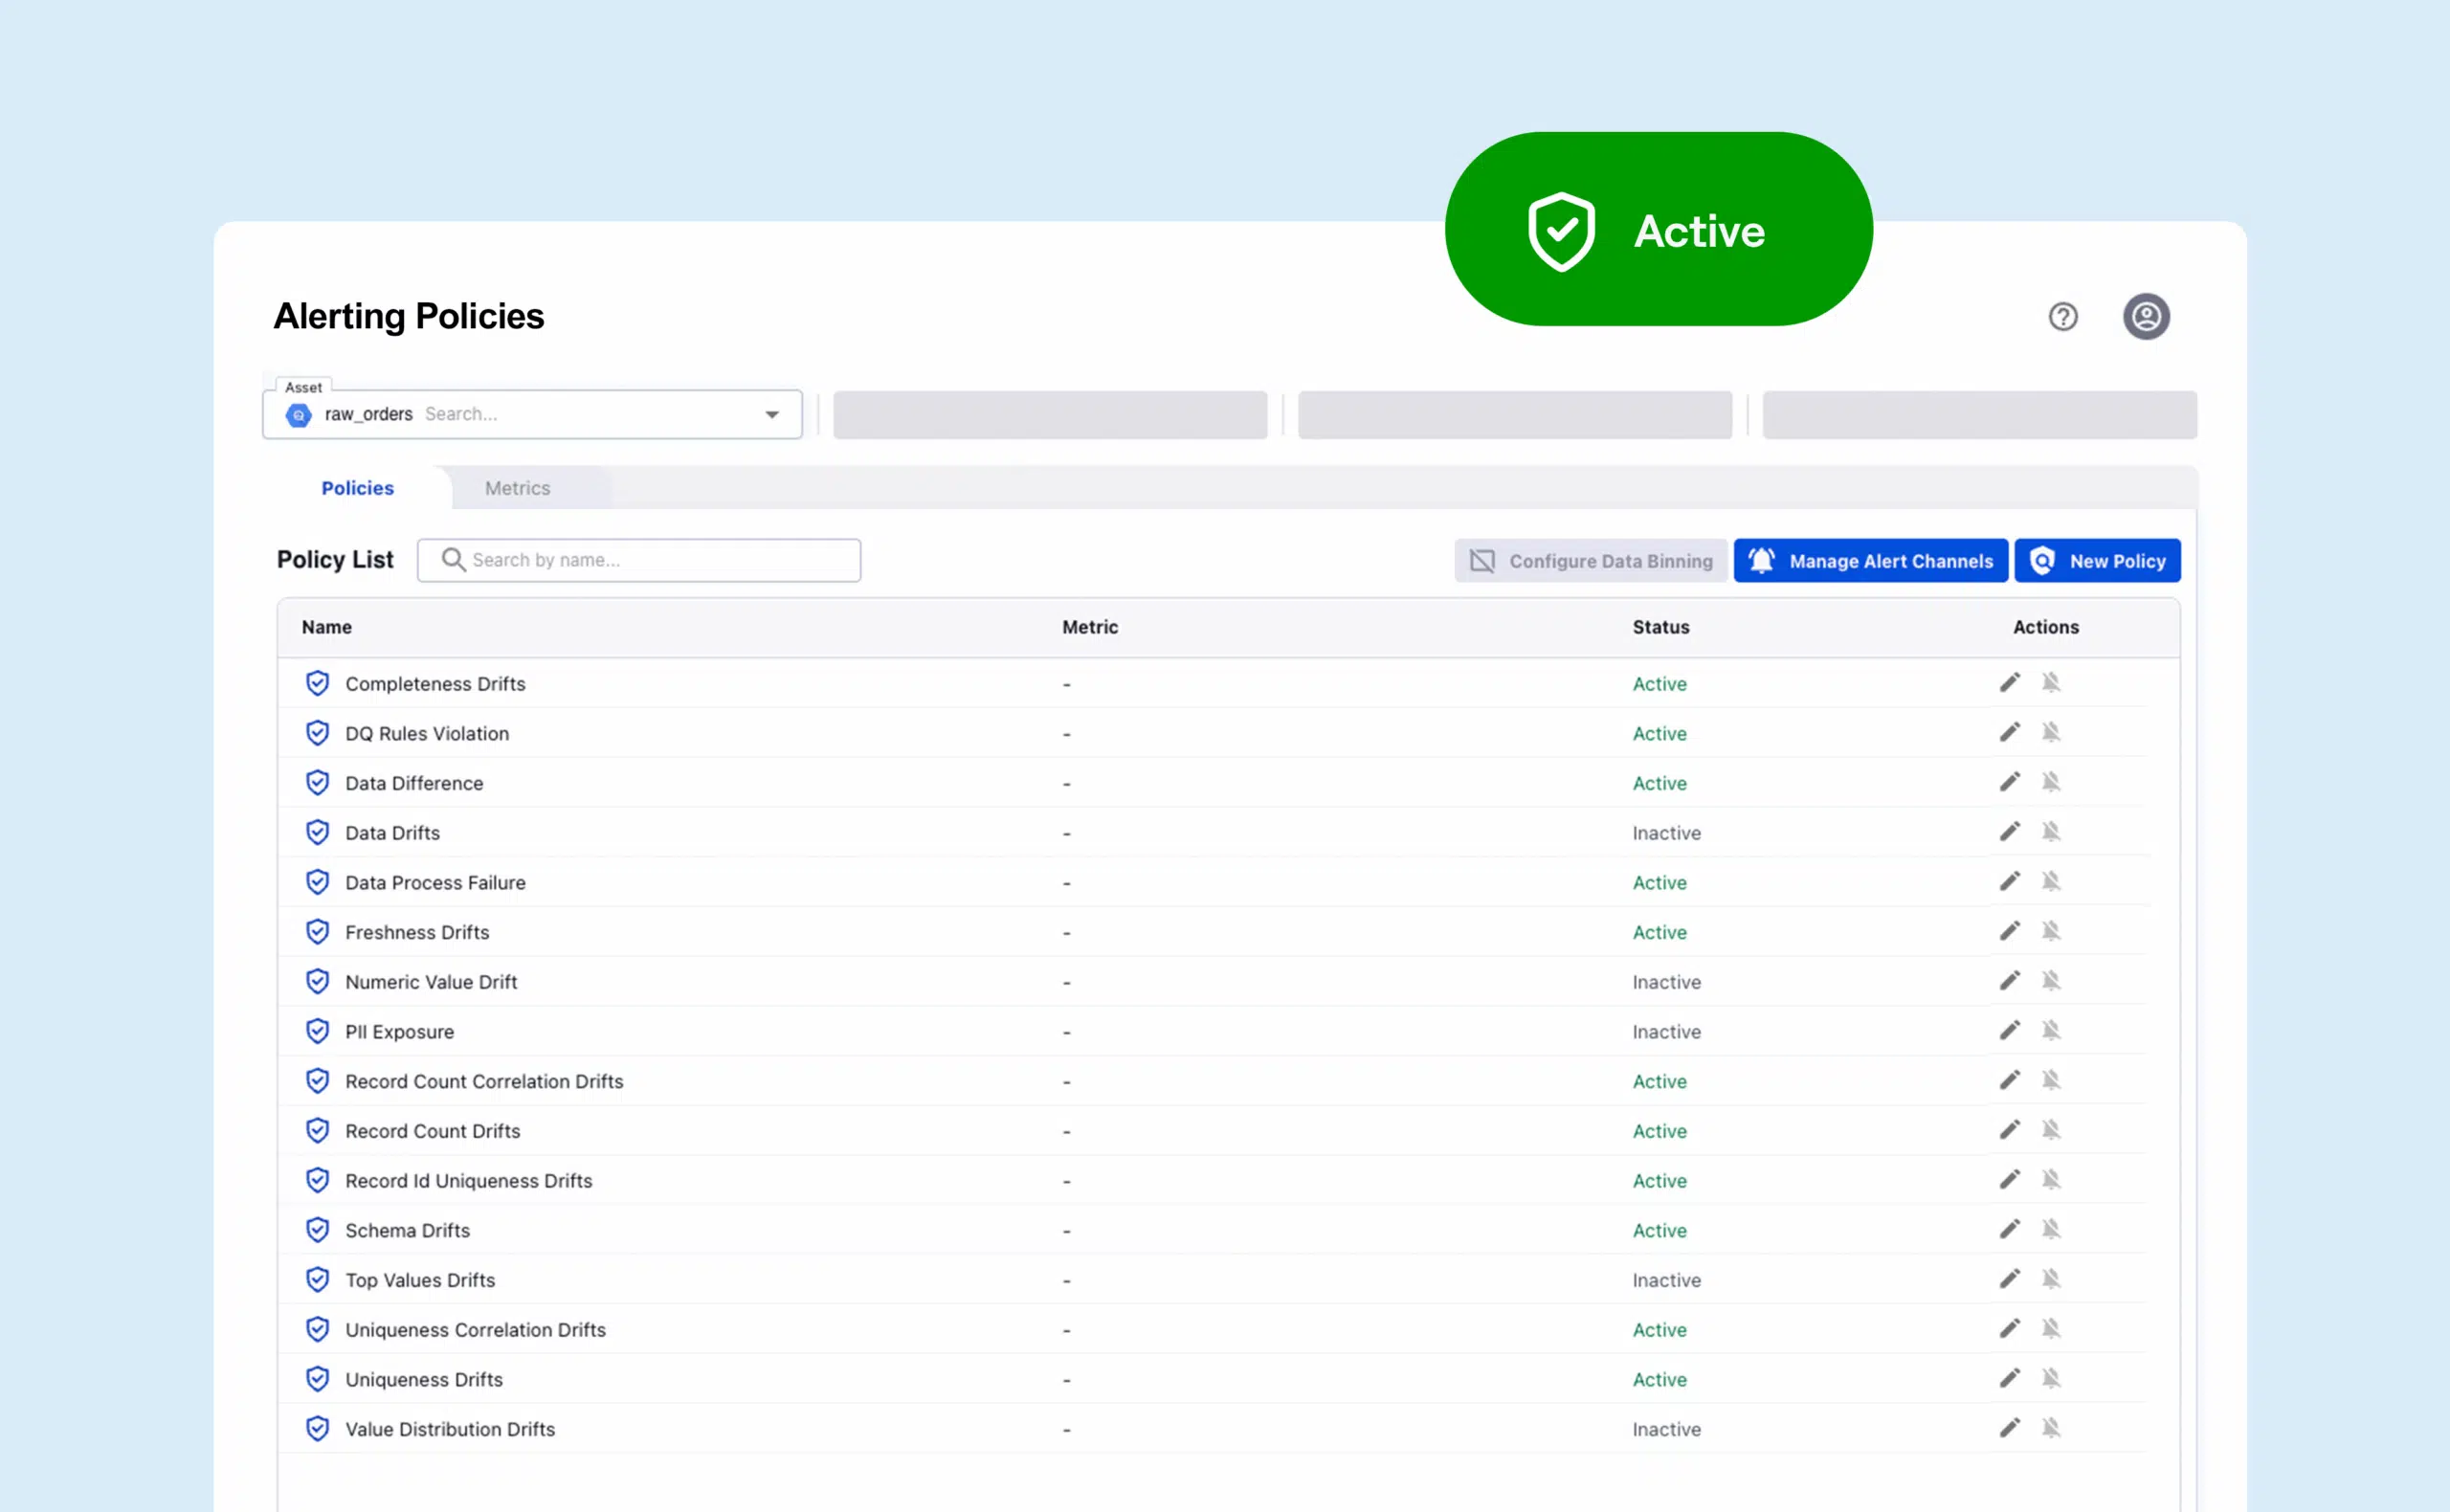2450x1512 pixels.
Task: Select the shield icon next to Completeness Drifts
Action: 318,683
